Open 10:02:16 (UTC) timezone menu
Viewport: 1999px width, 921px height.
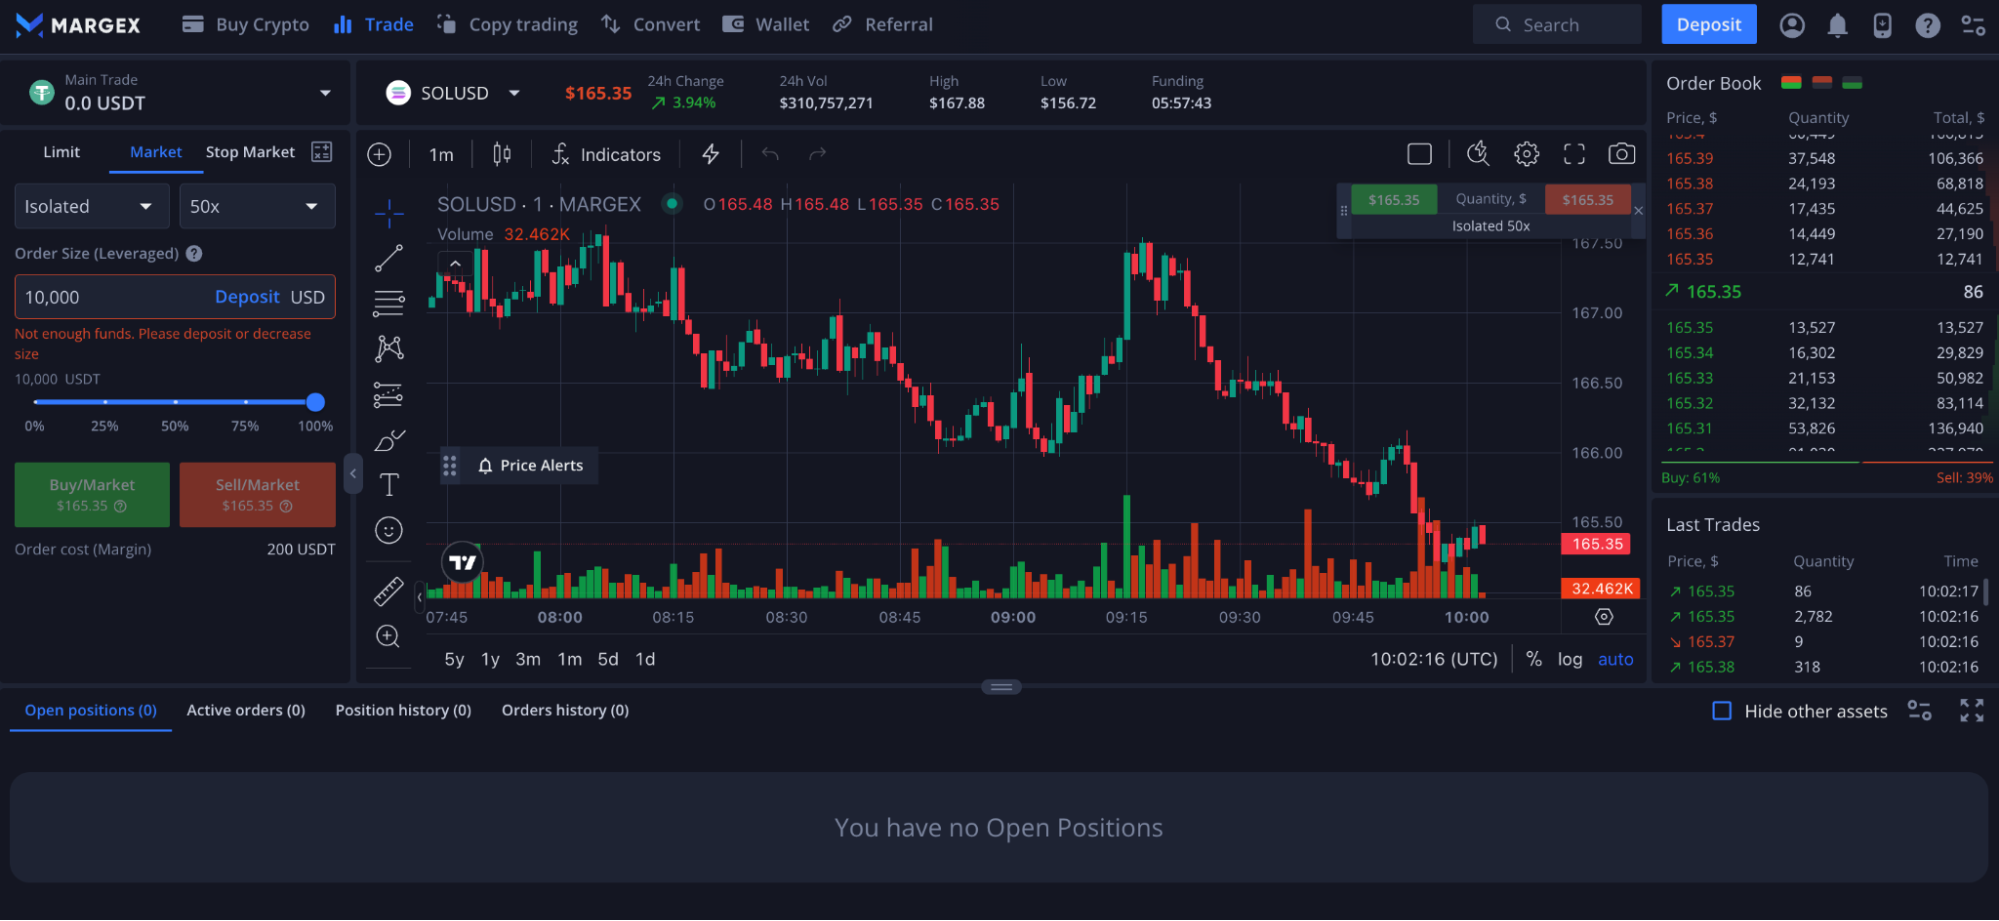click(1434, 659)
